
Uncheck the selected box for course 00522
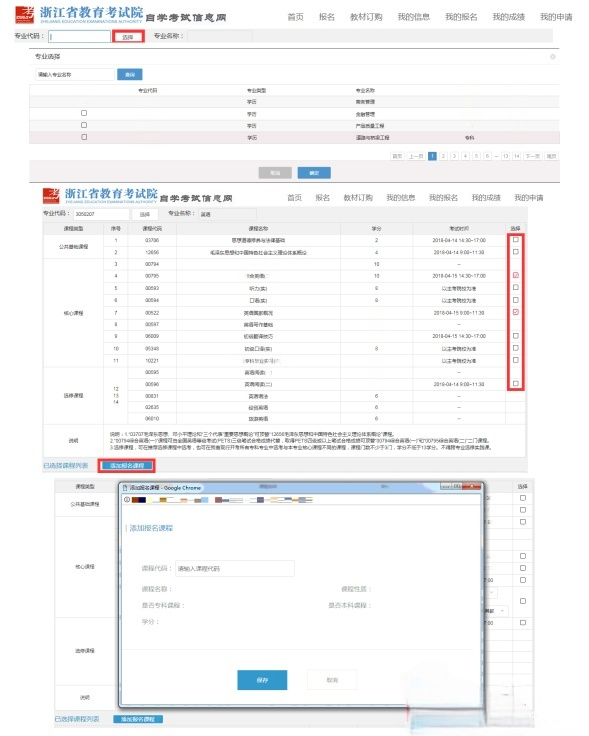516,312
